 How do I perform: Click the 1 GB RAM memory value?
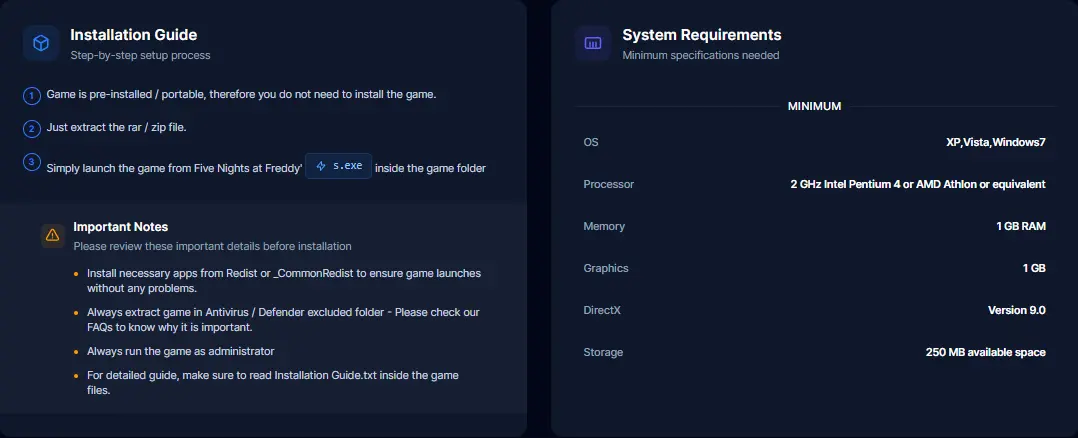1021,226
